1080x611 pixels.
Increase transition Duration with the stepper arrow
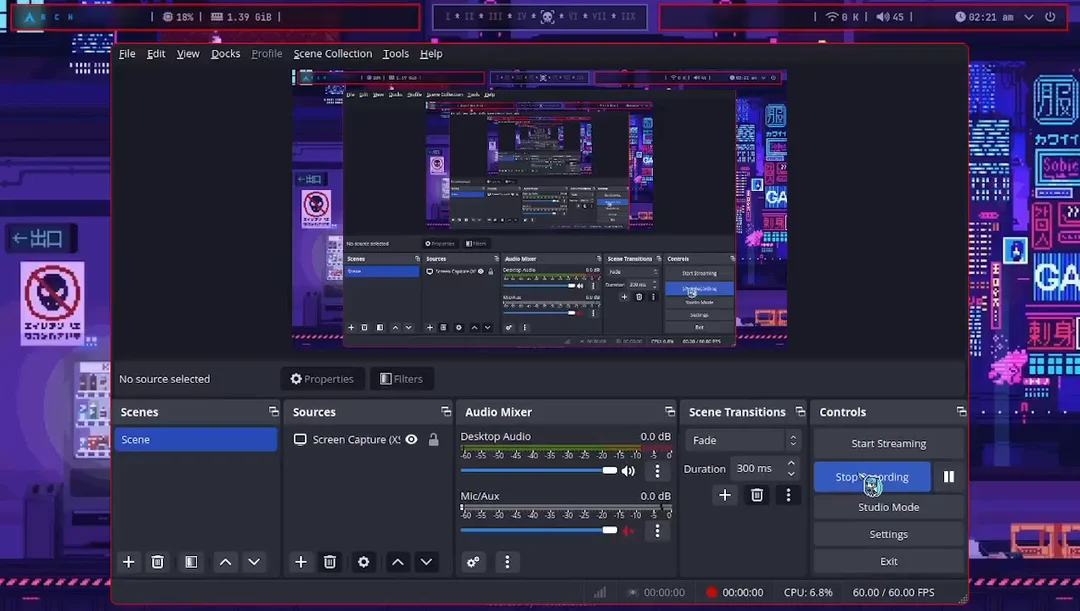pyautogui.click(x=793, y=463)
